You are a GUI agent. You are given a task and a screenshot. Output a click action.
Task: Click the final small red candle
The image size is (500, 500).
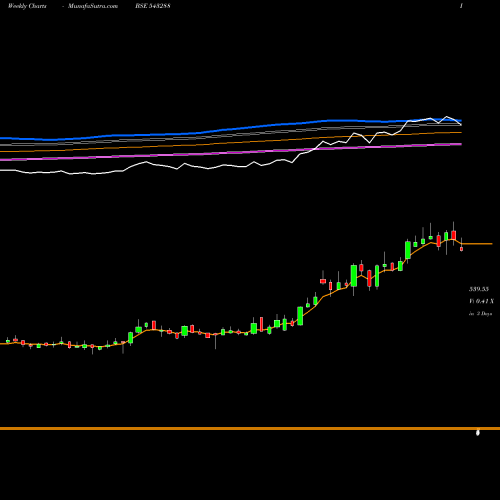click(462, 249)
